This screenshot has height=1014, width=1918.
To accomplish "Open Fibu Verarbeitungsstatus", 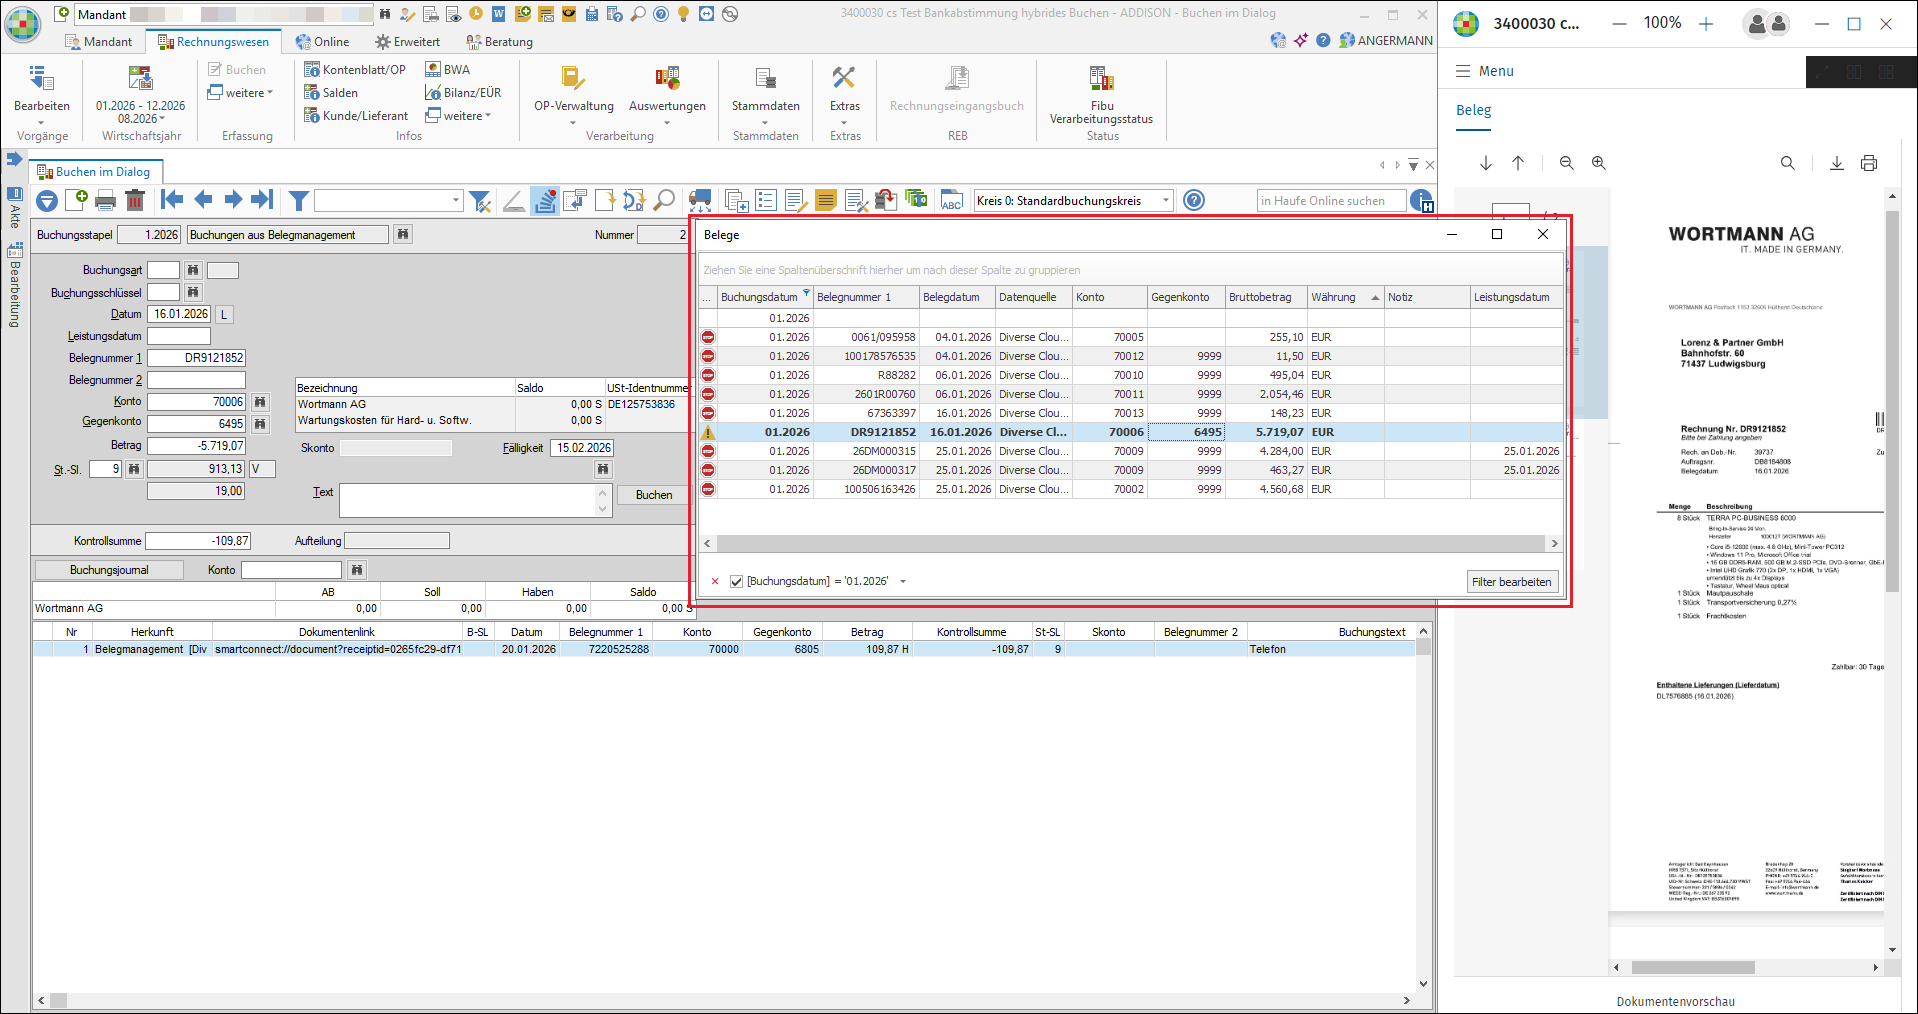I will (x=1101, y=96).
